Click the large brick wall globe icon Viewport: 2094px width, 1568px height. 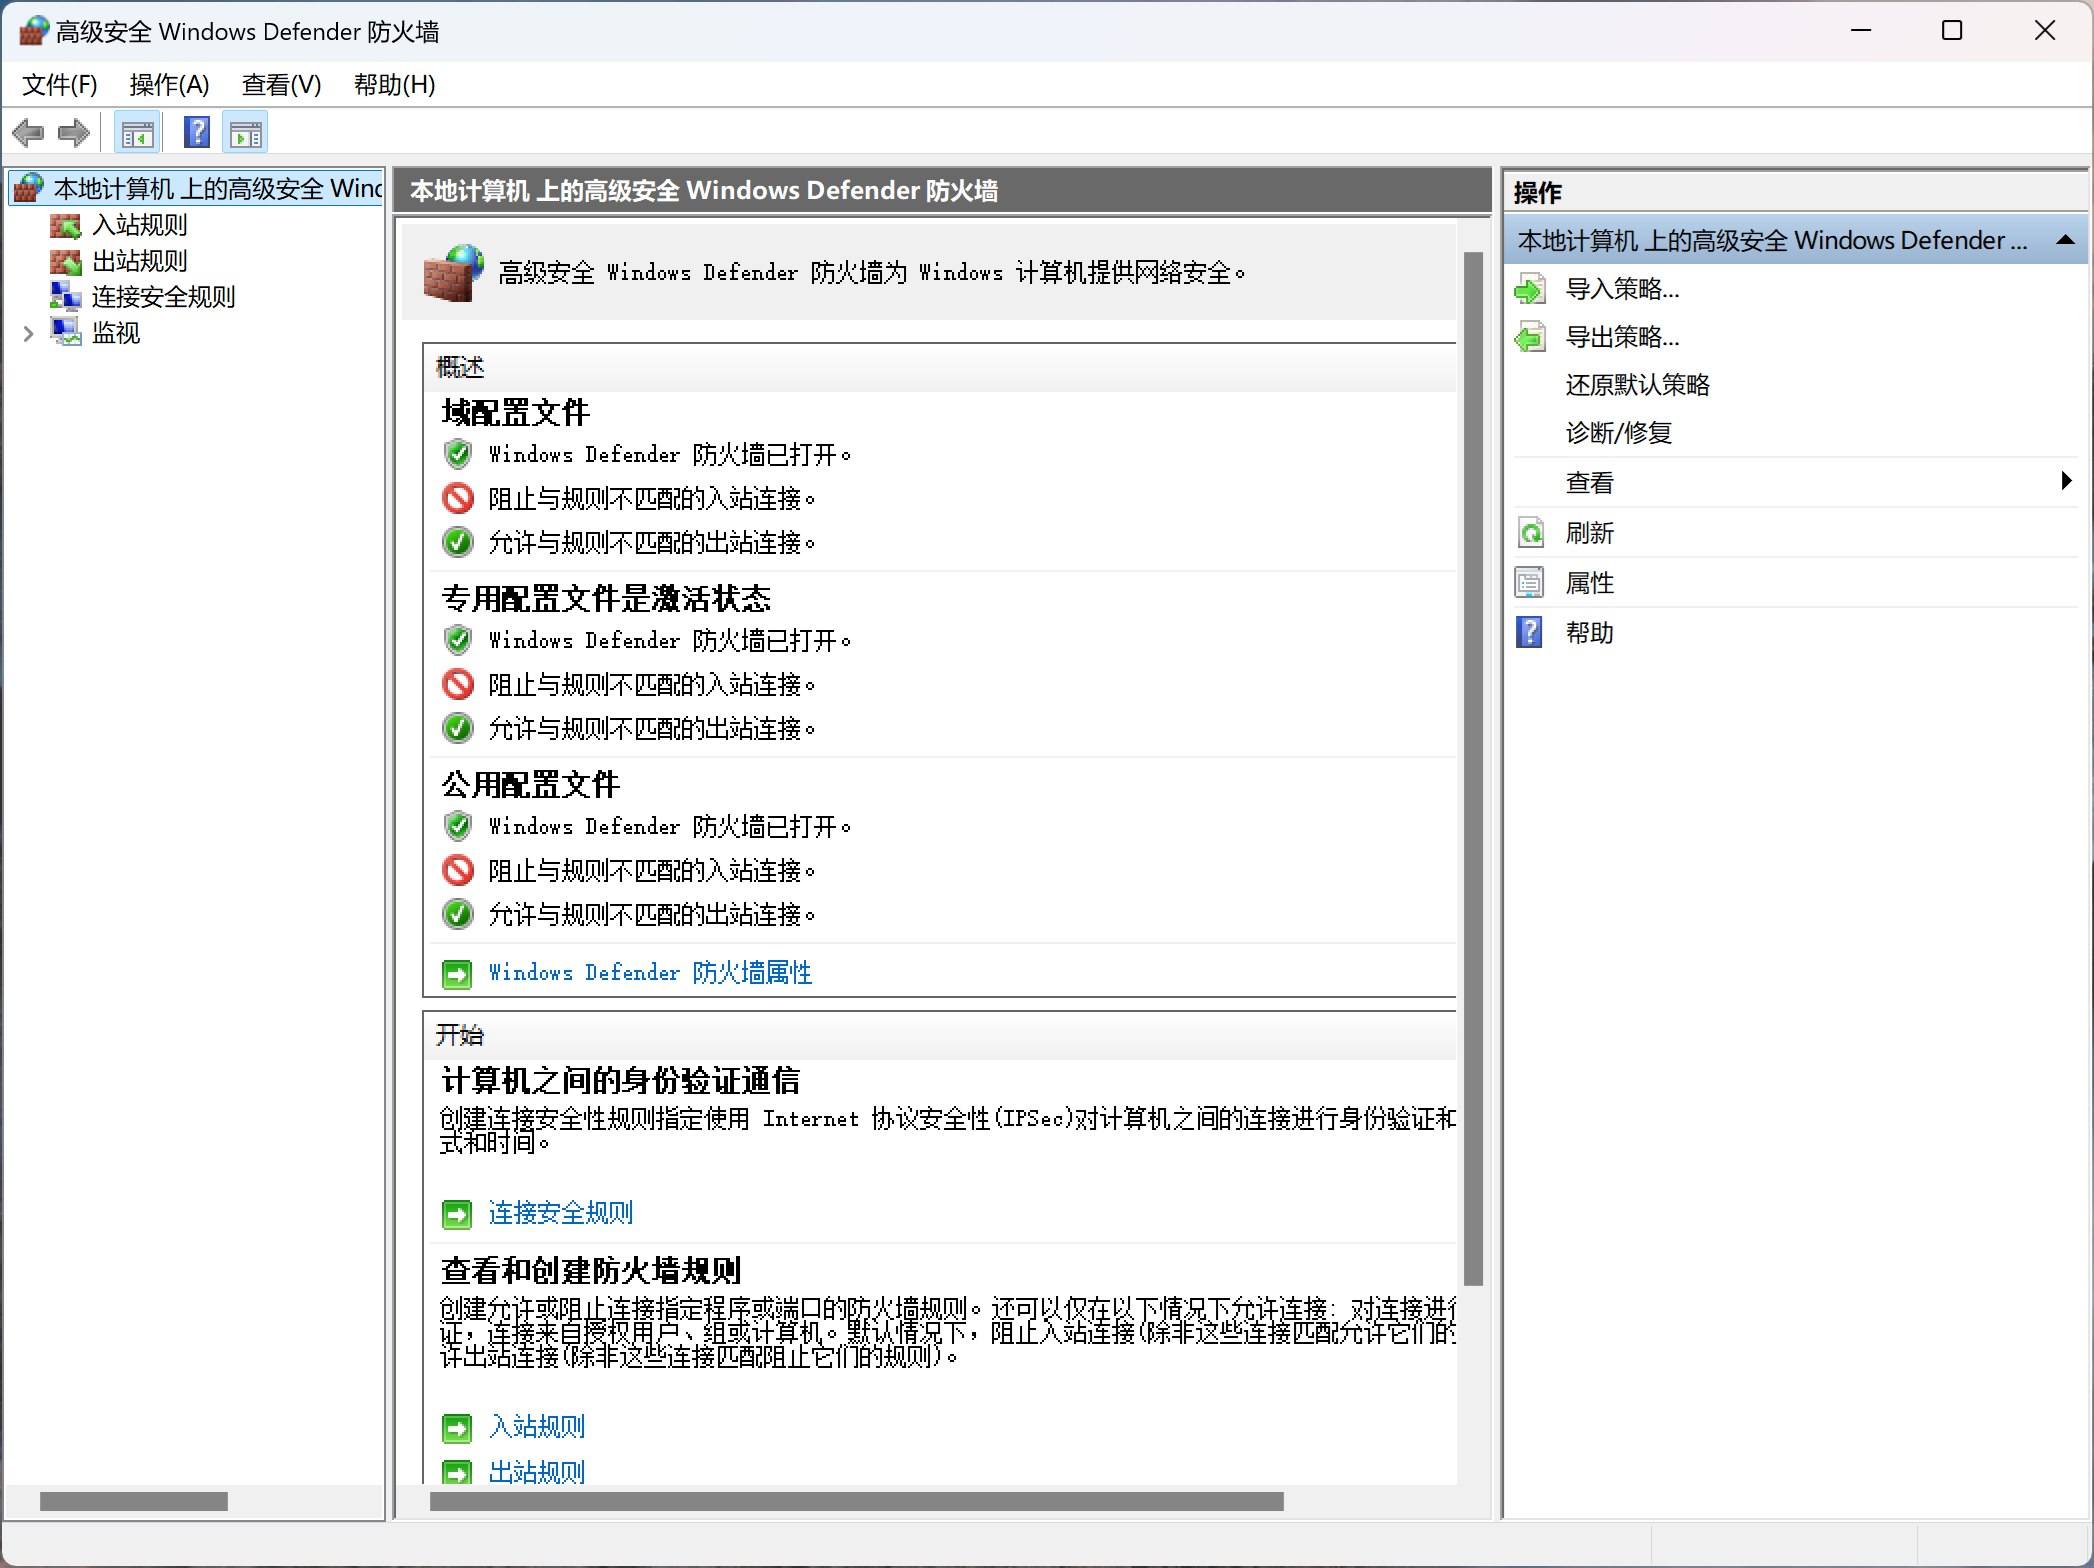(x=453, y=272)
